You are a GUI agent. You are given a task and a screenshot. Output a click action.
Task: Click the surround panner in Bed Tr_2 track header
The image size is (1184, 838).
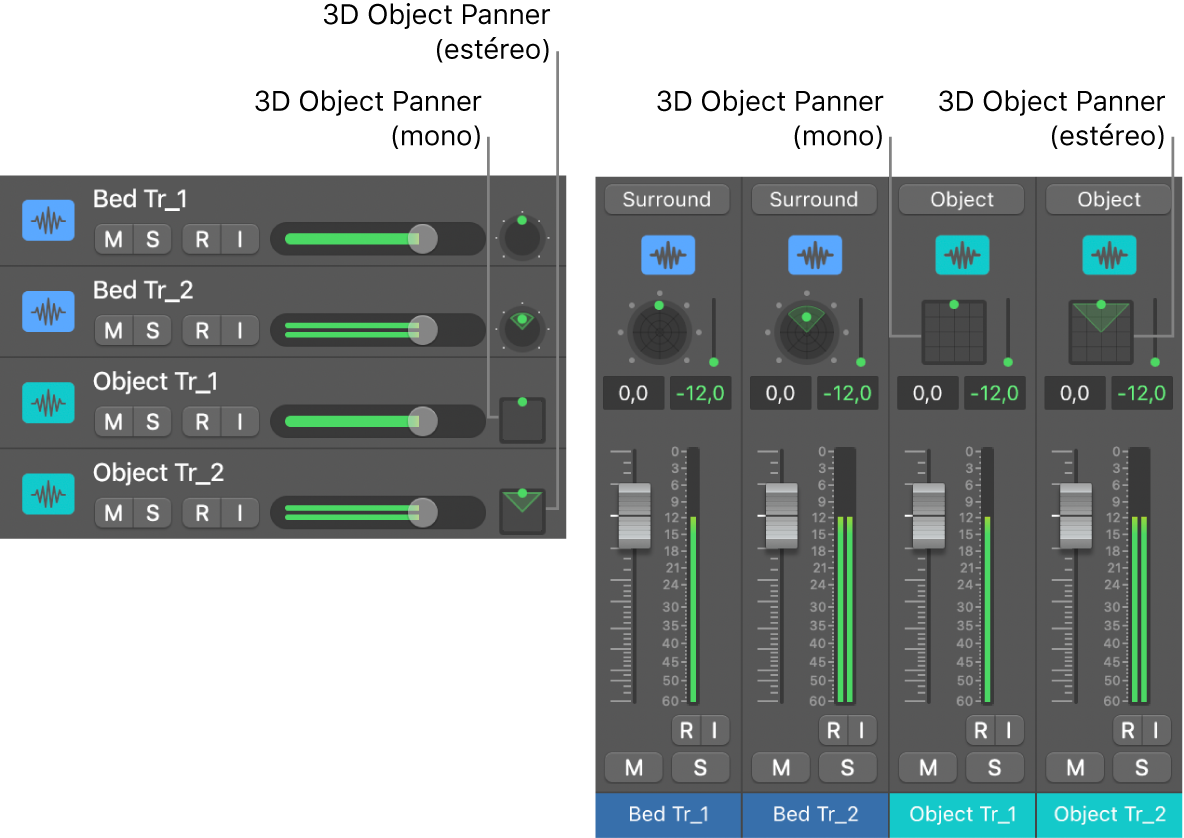click(522, 328)
